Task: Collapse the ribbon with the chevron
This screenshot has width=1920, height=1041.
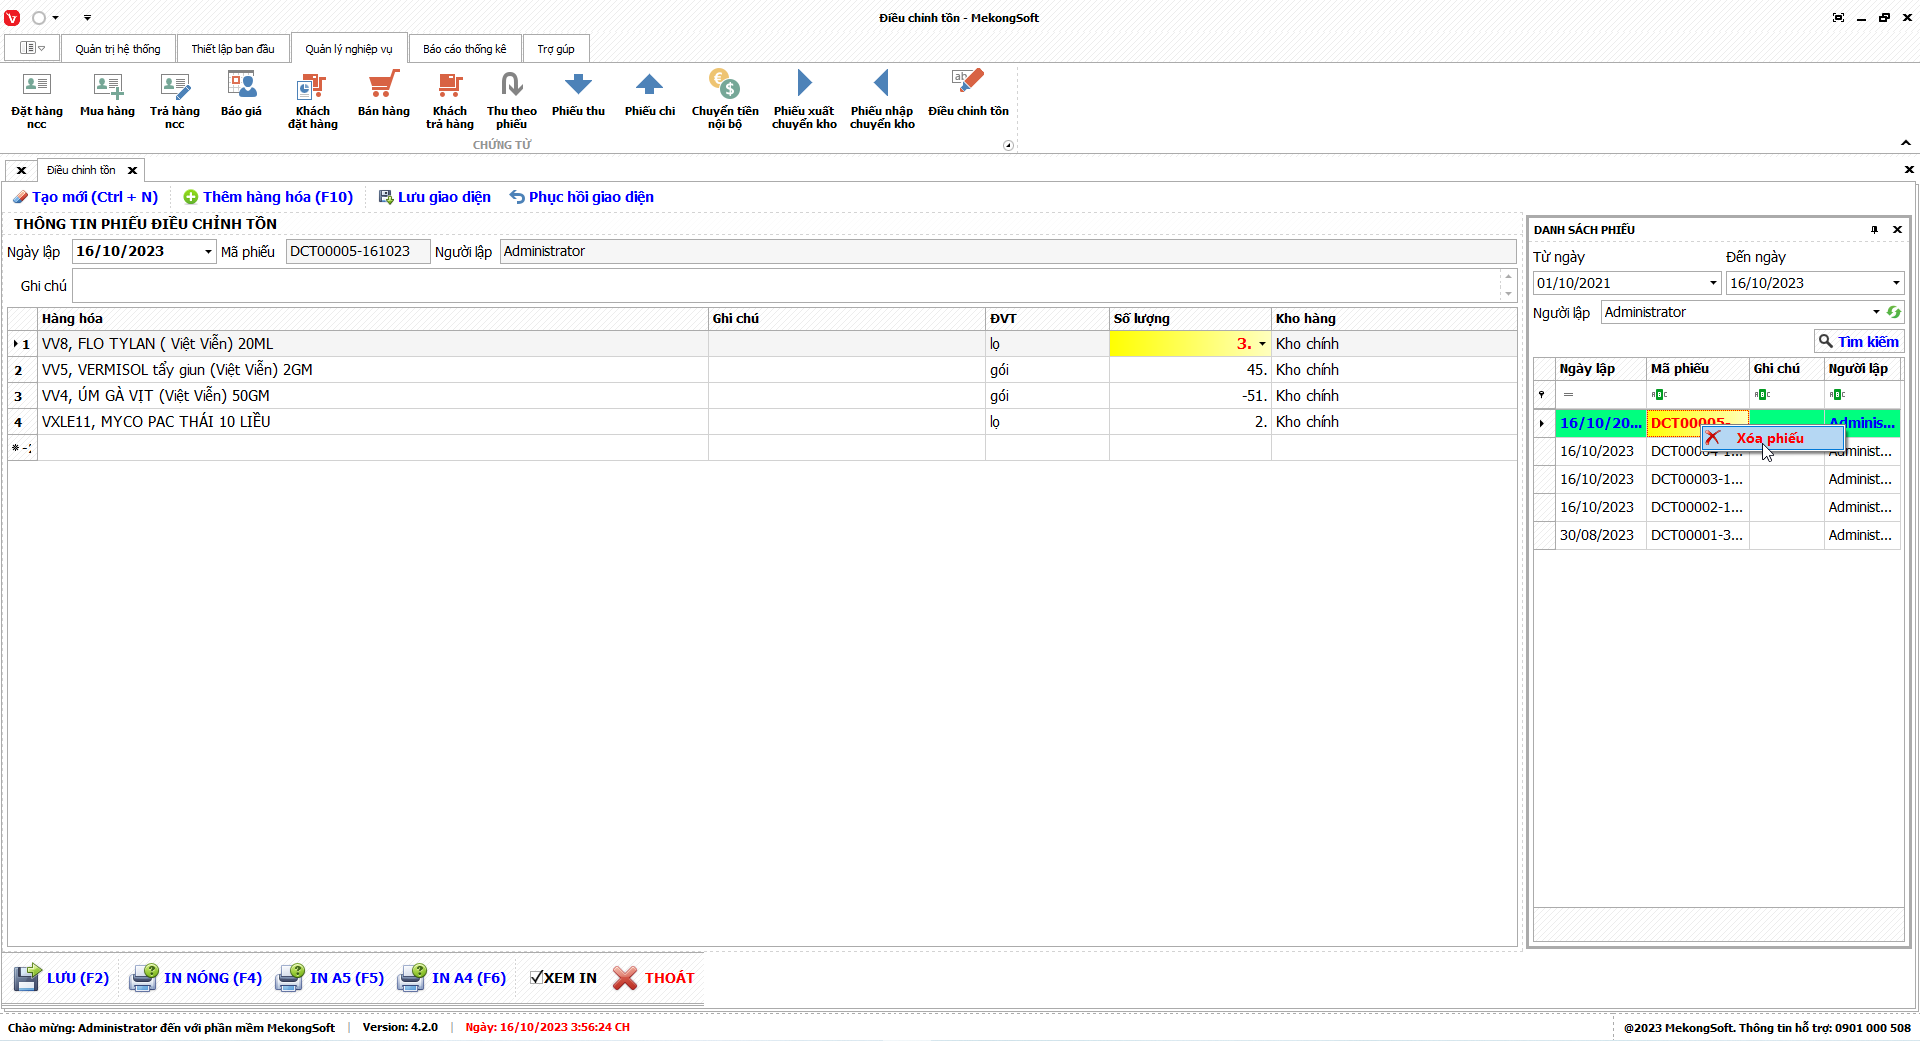Action: [1906, 143]
